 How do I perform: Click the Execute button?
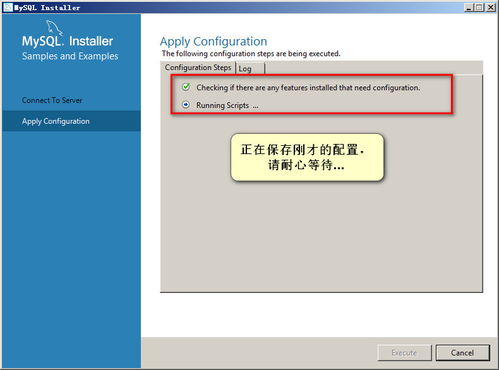pyautogui.click(x=404, y=353)
